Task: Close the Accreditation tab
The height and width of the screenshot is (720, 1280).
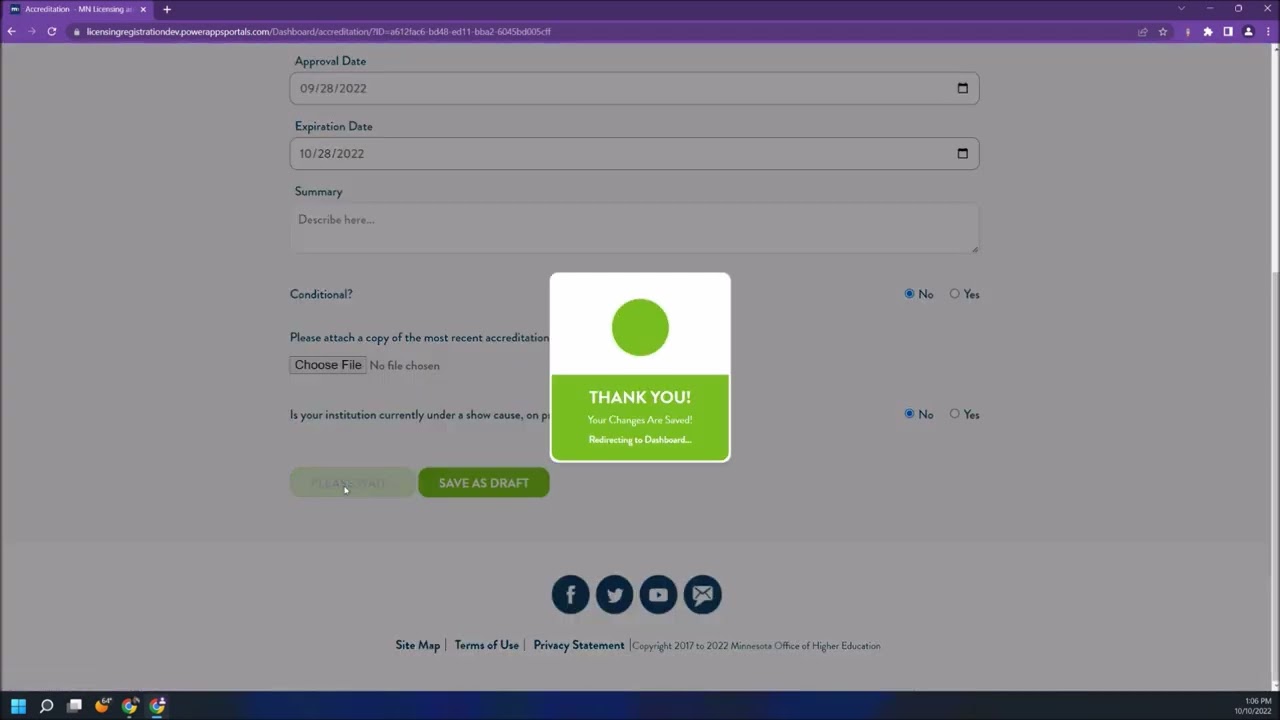Action: point(143,9)
